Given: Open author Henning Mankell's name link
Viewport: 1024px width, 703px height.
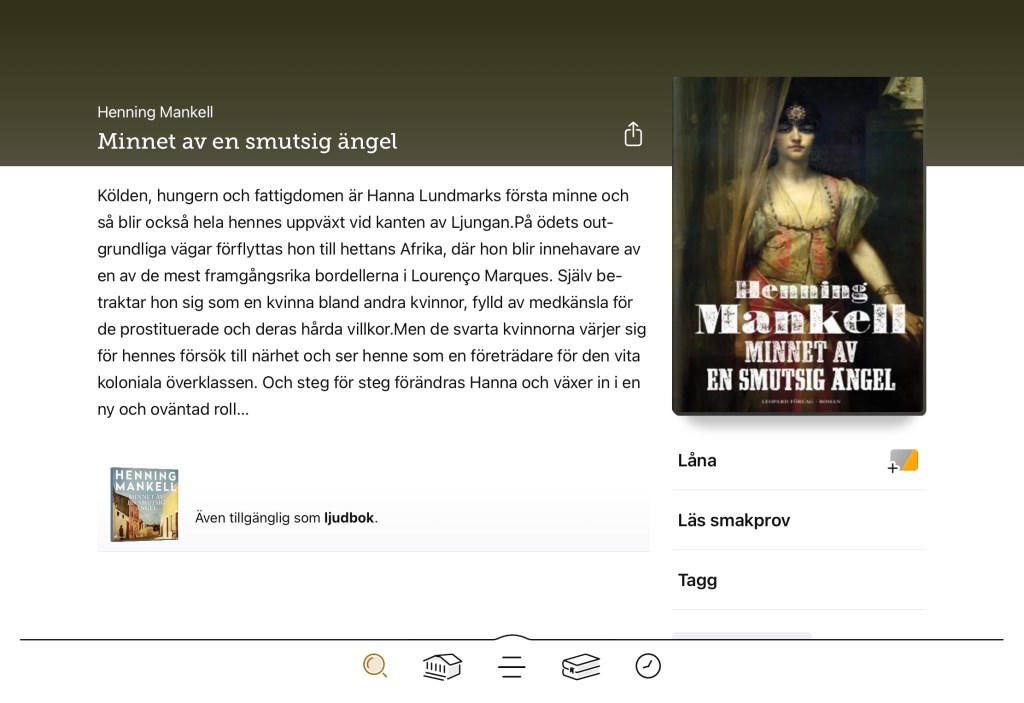Looking at the screenshot, I should [x=155, y=112].
